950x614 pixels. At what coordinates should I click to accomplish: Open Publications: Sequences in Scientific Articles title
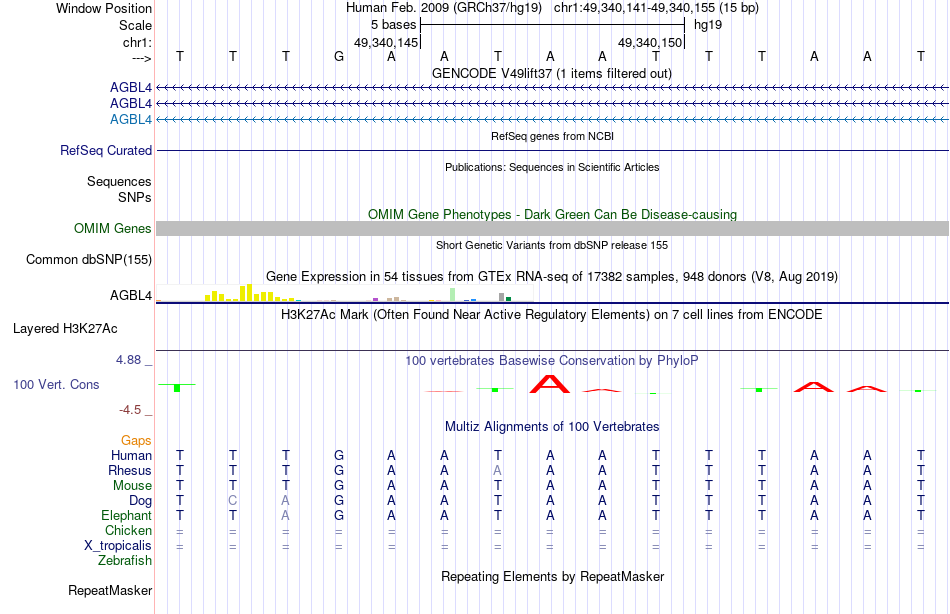click(552, 167)
